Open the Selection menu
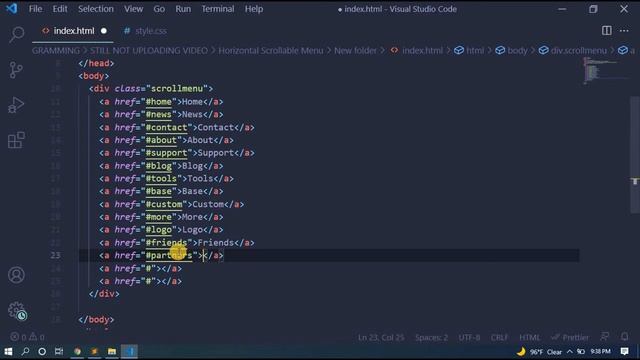Viewport: 640px width, 360px height. [x=96, y=9]
